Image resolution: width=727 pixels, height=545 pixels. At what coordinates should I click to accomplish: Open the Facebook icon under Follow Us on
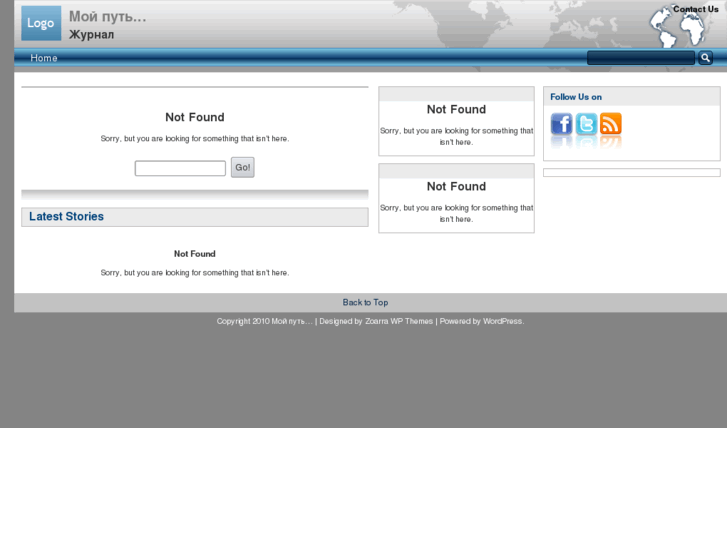(561, 124)
